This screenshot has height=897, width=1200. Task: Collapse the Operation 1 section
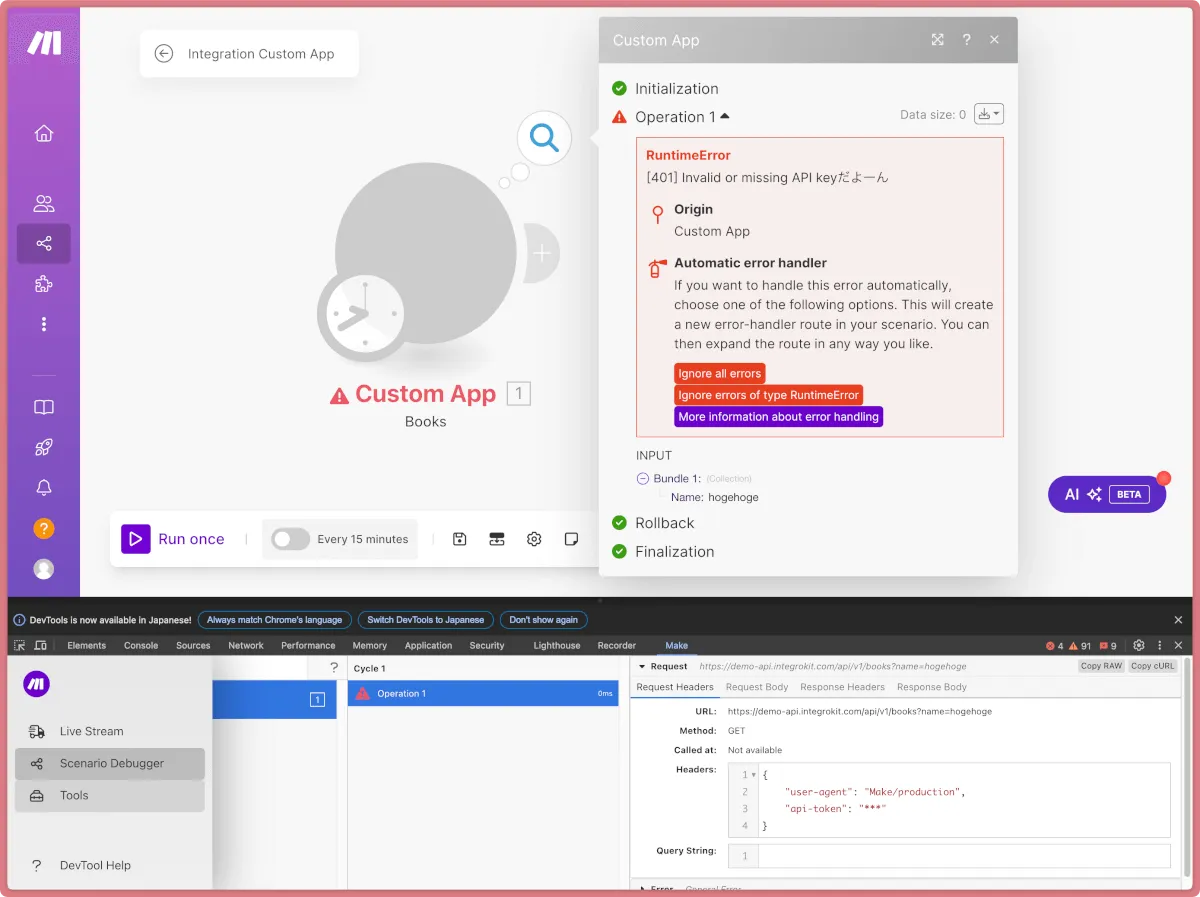(725, 116)
